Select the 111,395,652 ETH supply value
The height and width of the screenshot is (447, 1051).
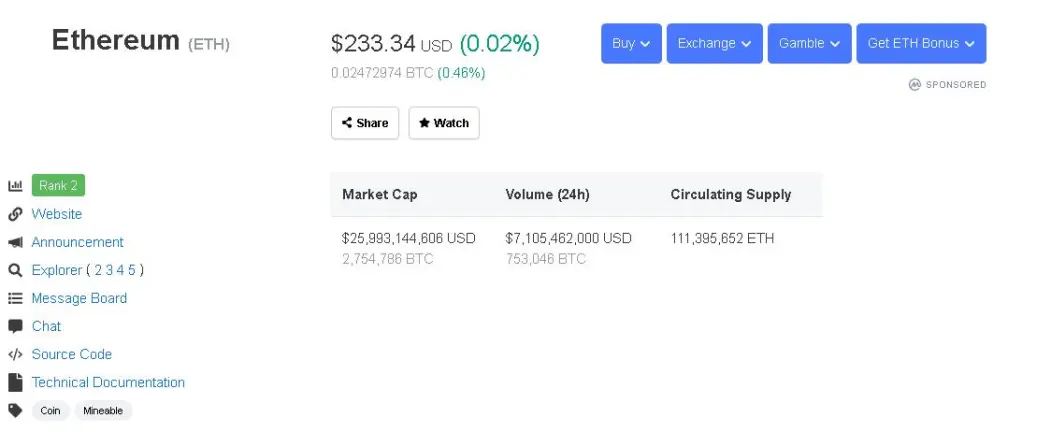[x=723, y=238]
